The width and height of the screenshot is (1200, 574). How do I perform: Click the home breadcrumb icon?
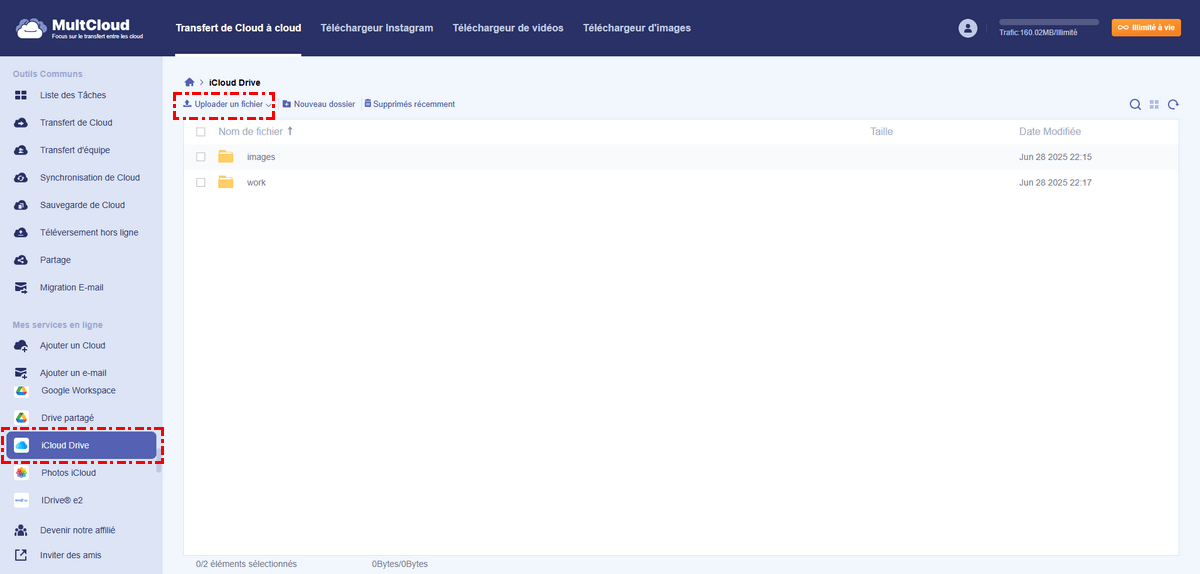click(x=190, y=82)
